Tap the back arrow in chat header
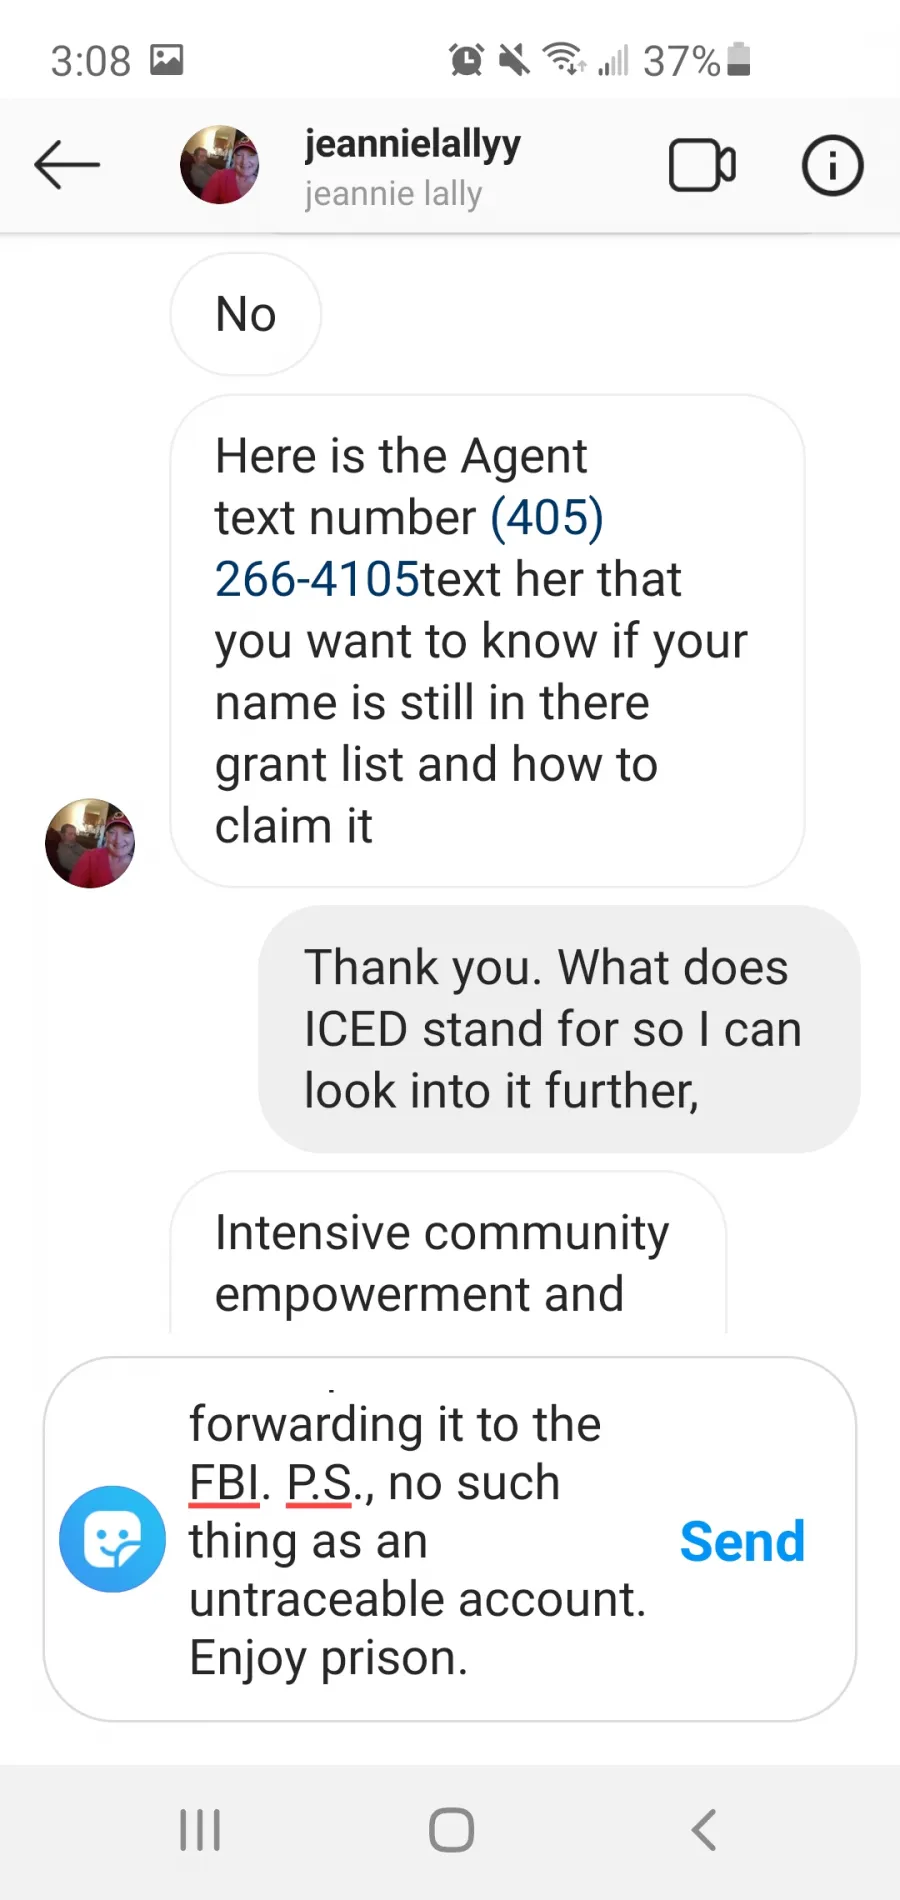 (x=67, y=165)
